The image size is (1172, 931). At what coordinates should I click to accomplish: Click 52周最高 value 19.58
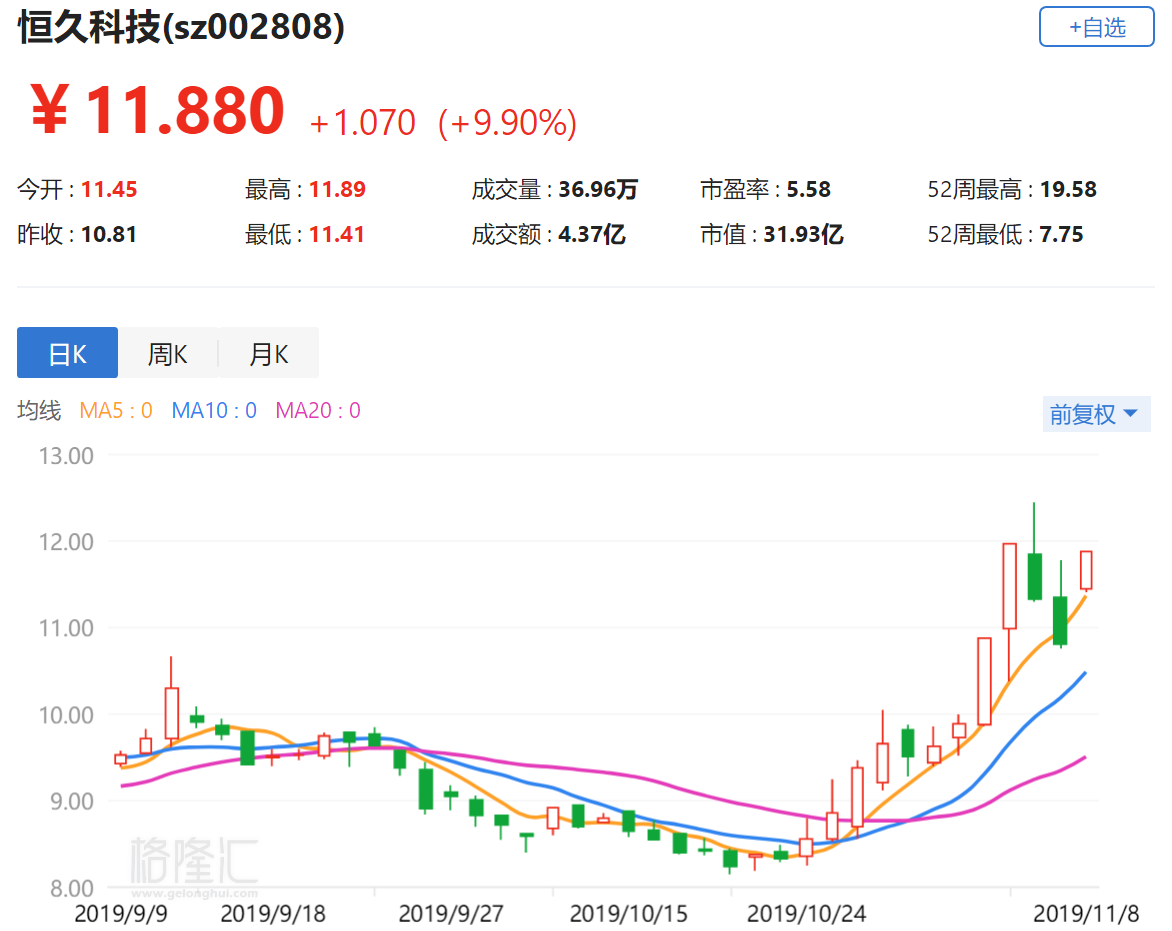1069,189
